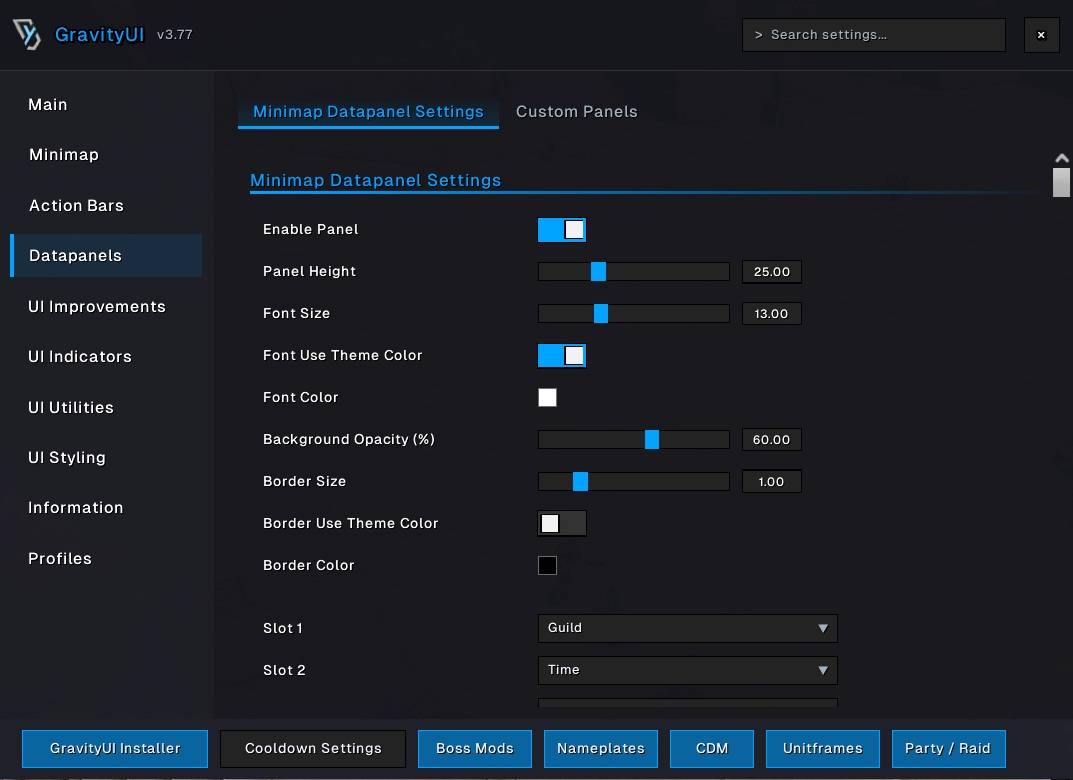The height and width of the screenshot is (780, 1073).
Task: Open the Slot 1 Guild dropdown
Action: pos(687,628)
